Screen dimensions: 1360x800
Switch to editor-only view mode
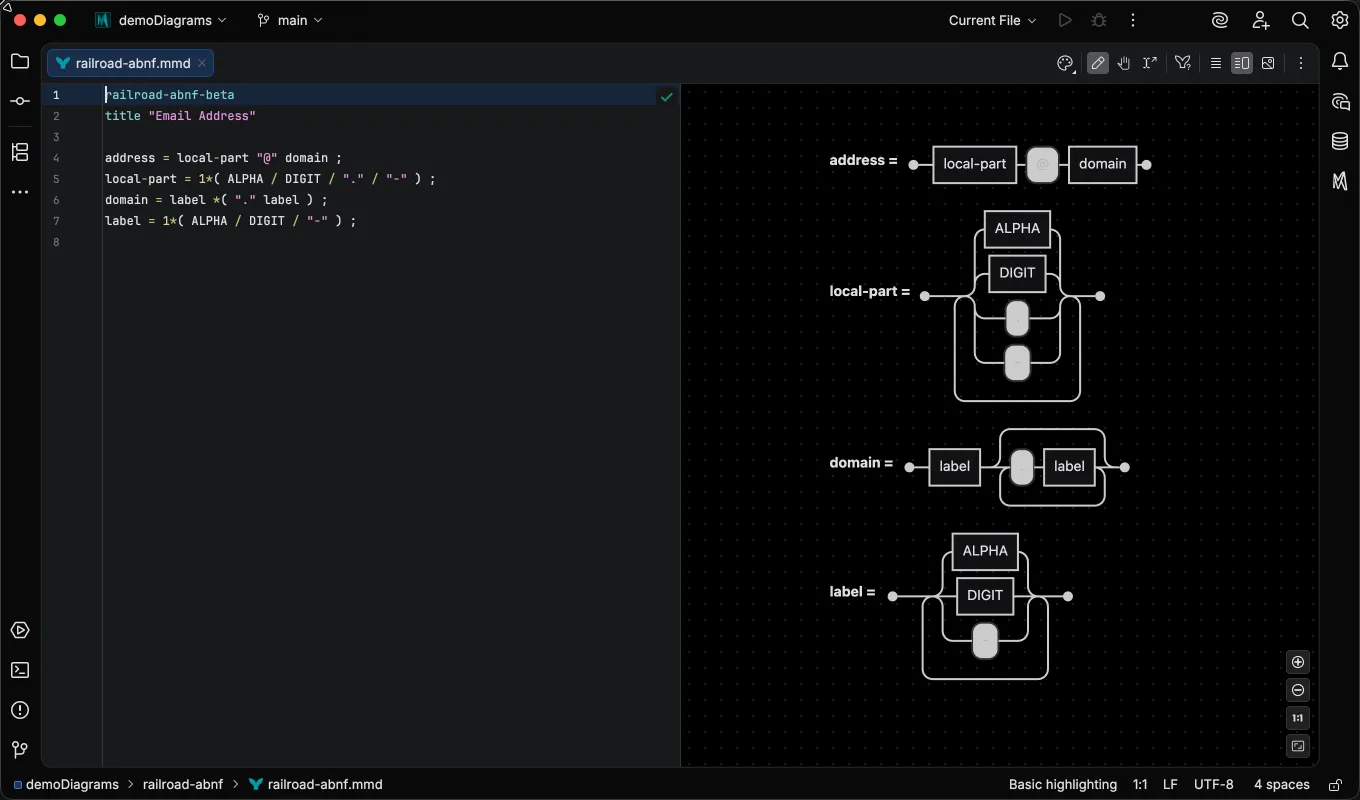(1216, 63)
